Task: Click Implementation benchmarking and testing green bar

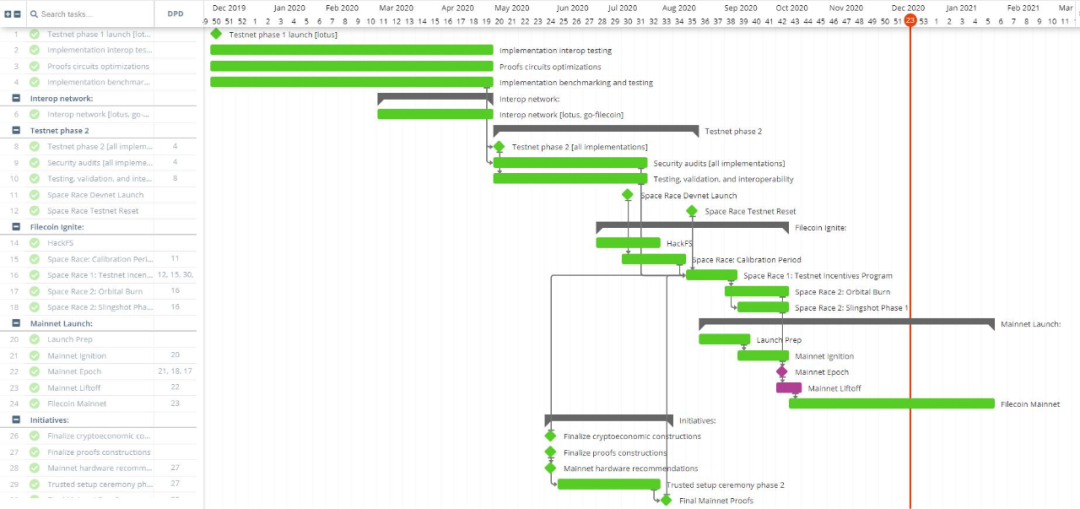Action: (x=351, y=82)
